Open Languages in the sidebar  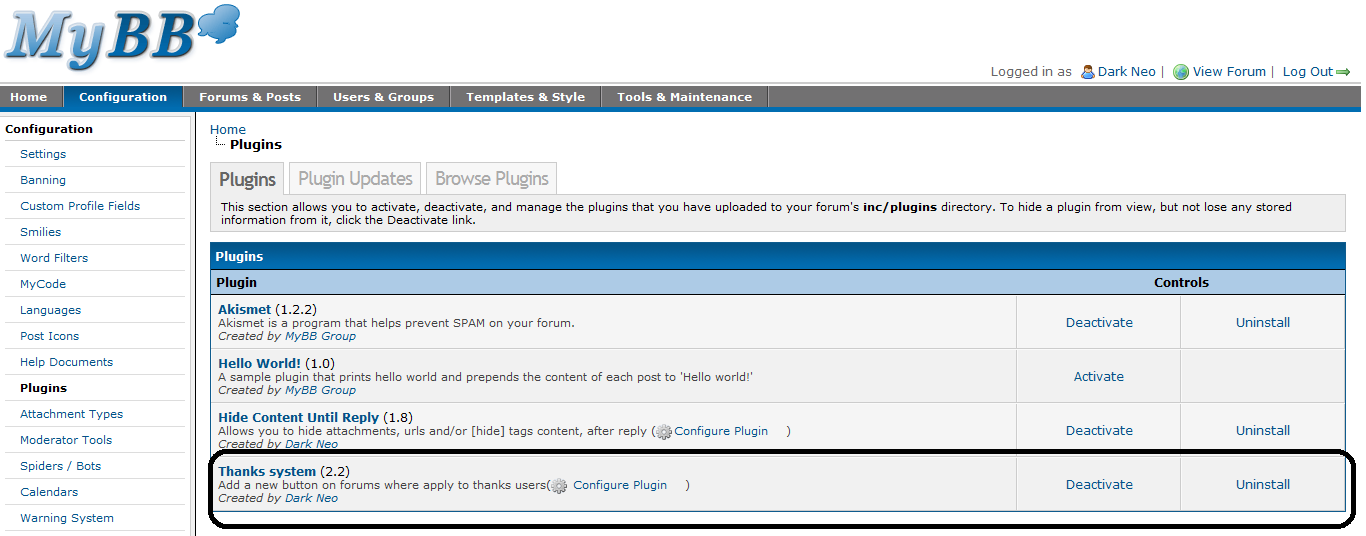point(51,310)
